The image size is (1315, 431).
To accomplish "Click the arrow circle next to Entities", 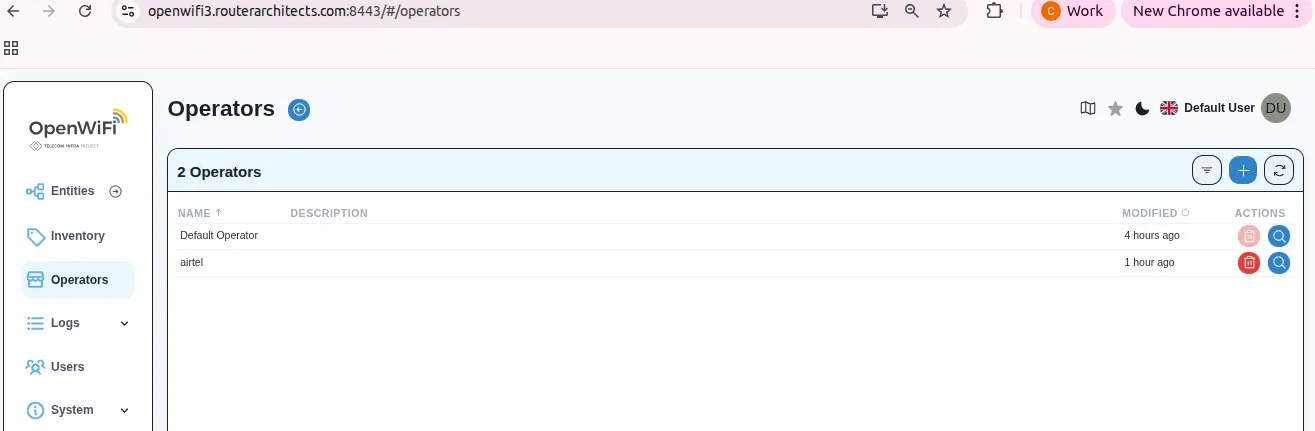I will point(115,191).
